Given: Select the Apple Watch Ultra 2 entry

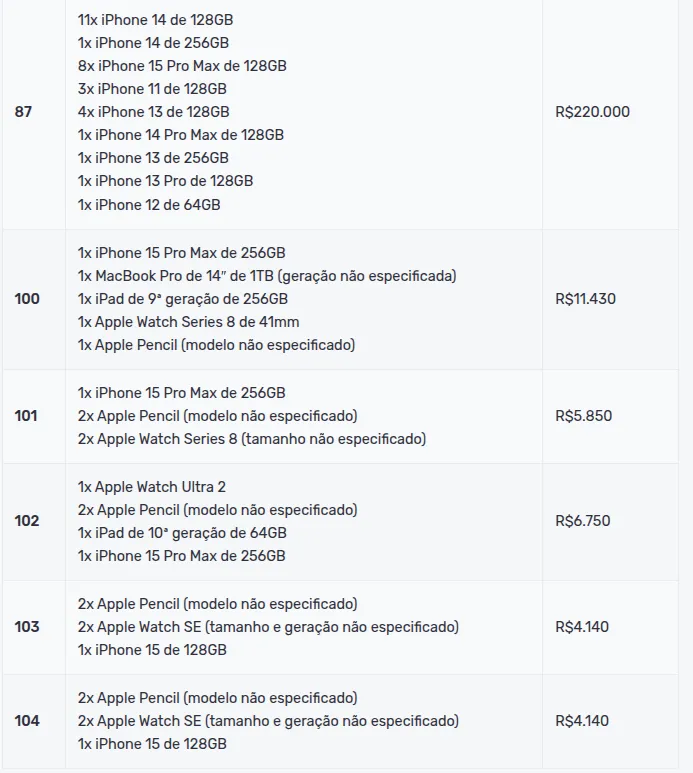Looking at the screenshot, I should click(x=152, y=487).
